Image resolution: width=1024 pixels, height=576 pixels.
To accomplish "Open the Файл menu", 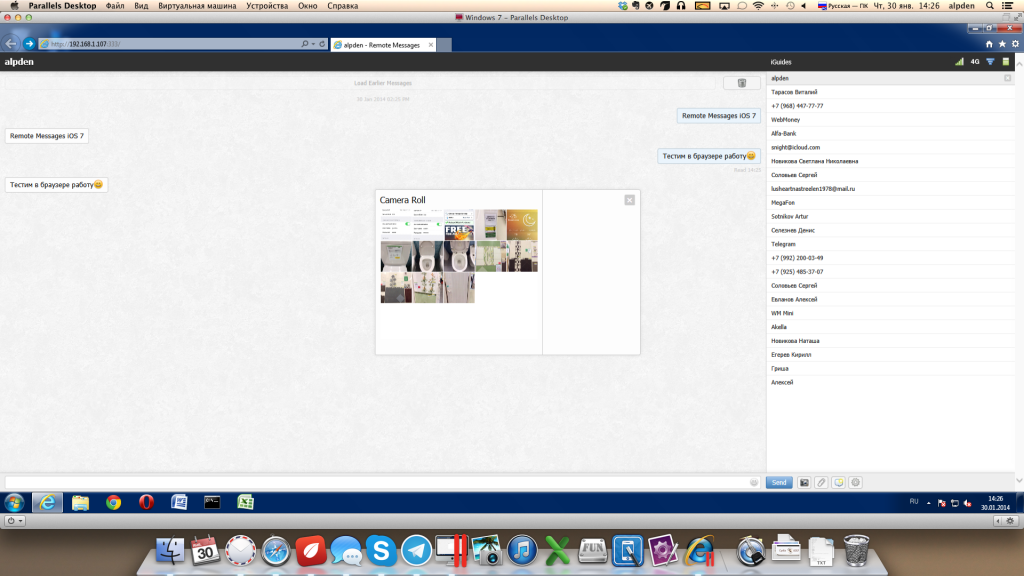I will [x=115, y=6].
